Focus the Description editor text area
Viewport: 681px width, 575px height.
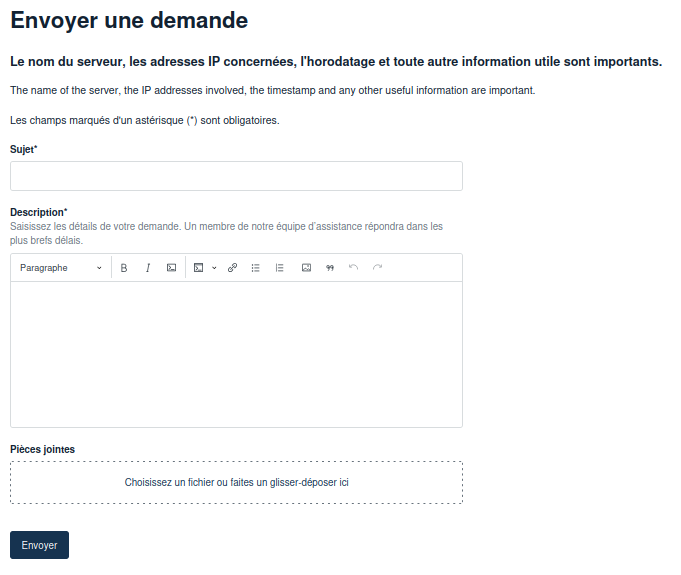click(x=236, y=354)
